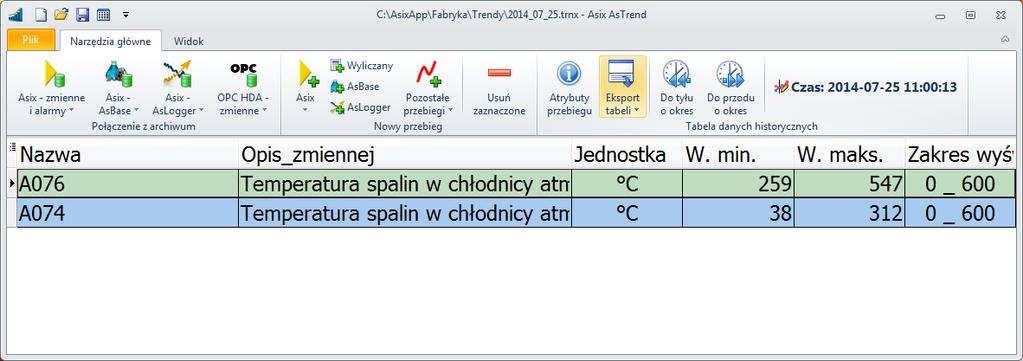
Task: Open the quick access toolbar customization arrow
Action: pyautogui.click(x=126, y=14)
